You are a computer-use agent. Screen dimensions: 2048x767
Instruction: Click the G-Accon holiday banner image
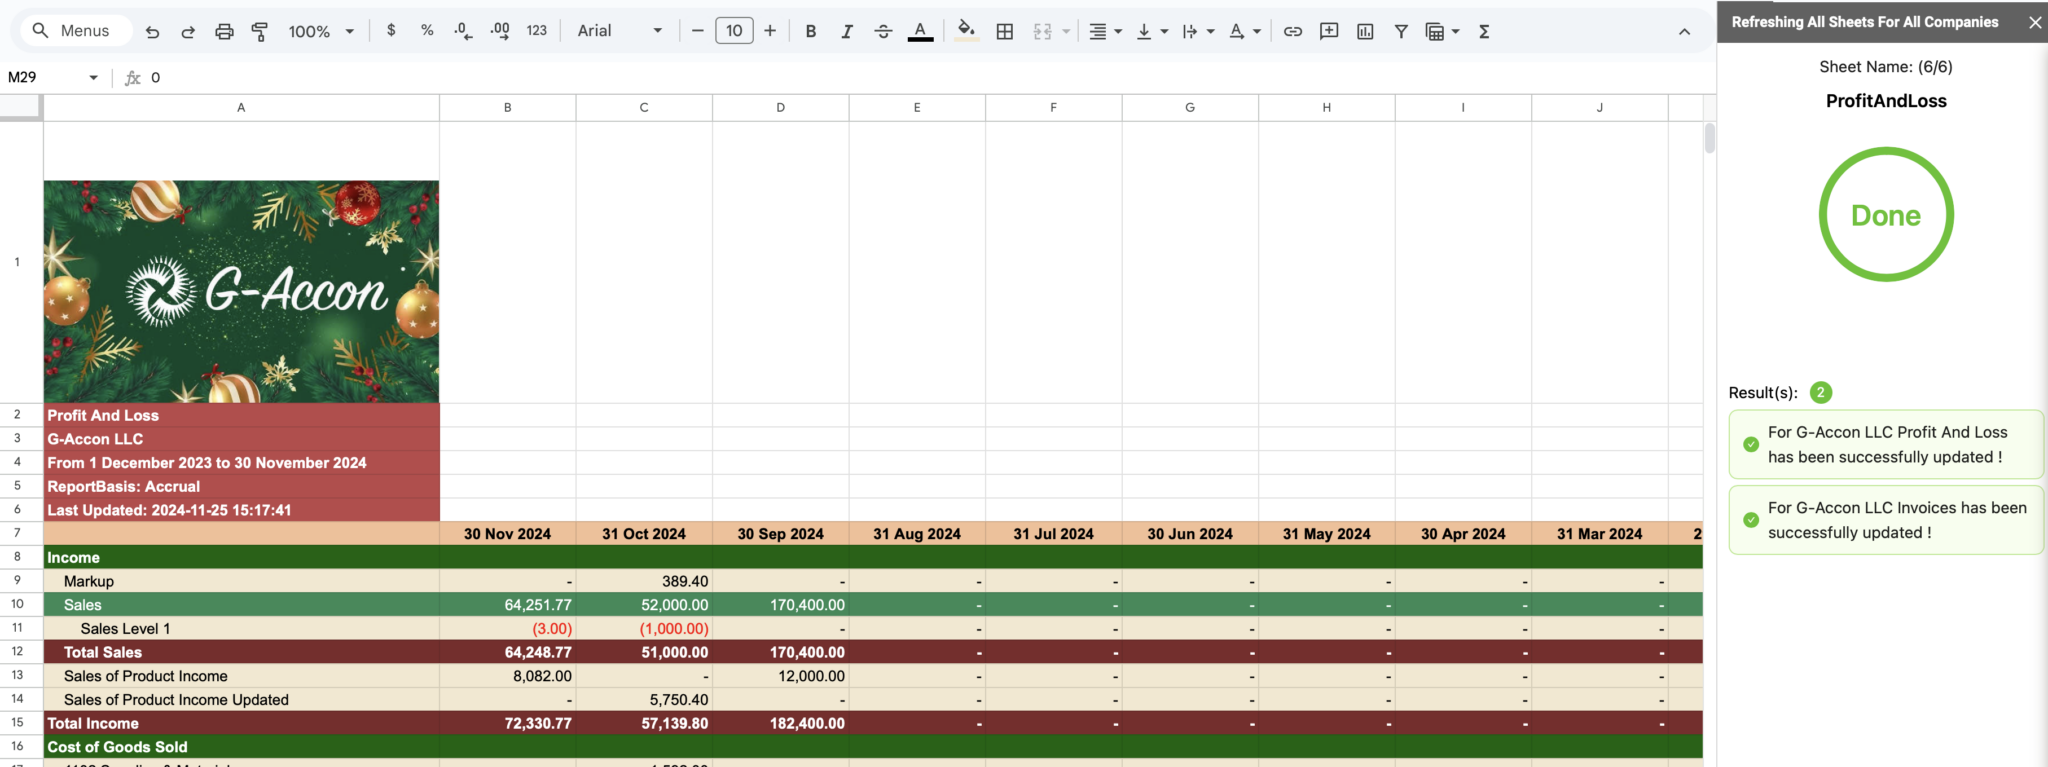(x=241, y=291)
